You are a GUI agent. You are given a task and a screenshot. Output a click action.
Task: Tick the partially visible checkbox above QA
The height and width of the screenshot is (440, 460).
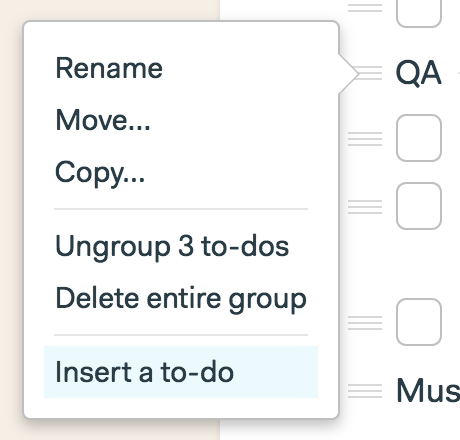tap(419, 13)
